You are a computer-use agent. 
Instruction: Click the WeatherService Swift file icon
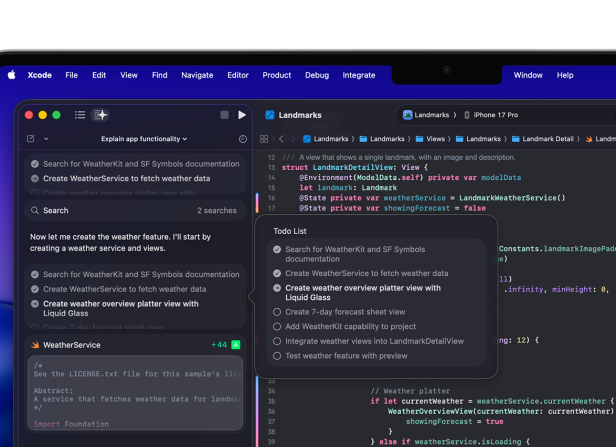click(x=35, y=345)
